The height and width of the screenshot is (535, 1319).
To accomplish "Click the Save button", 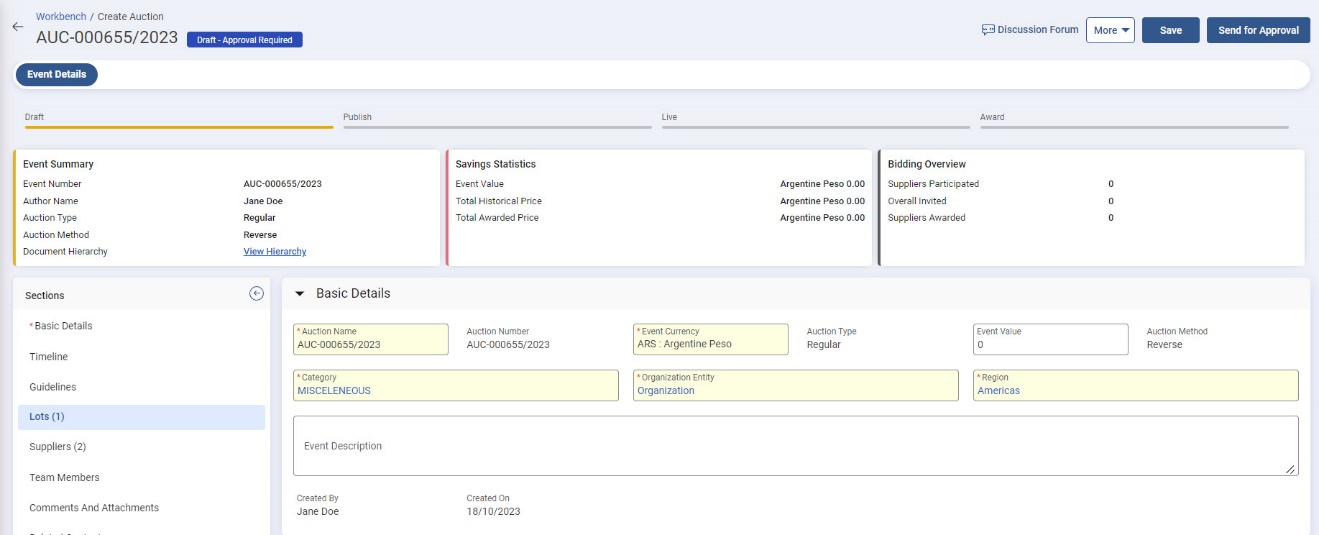I will 1170,30.
